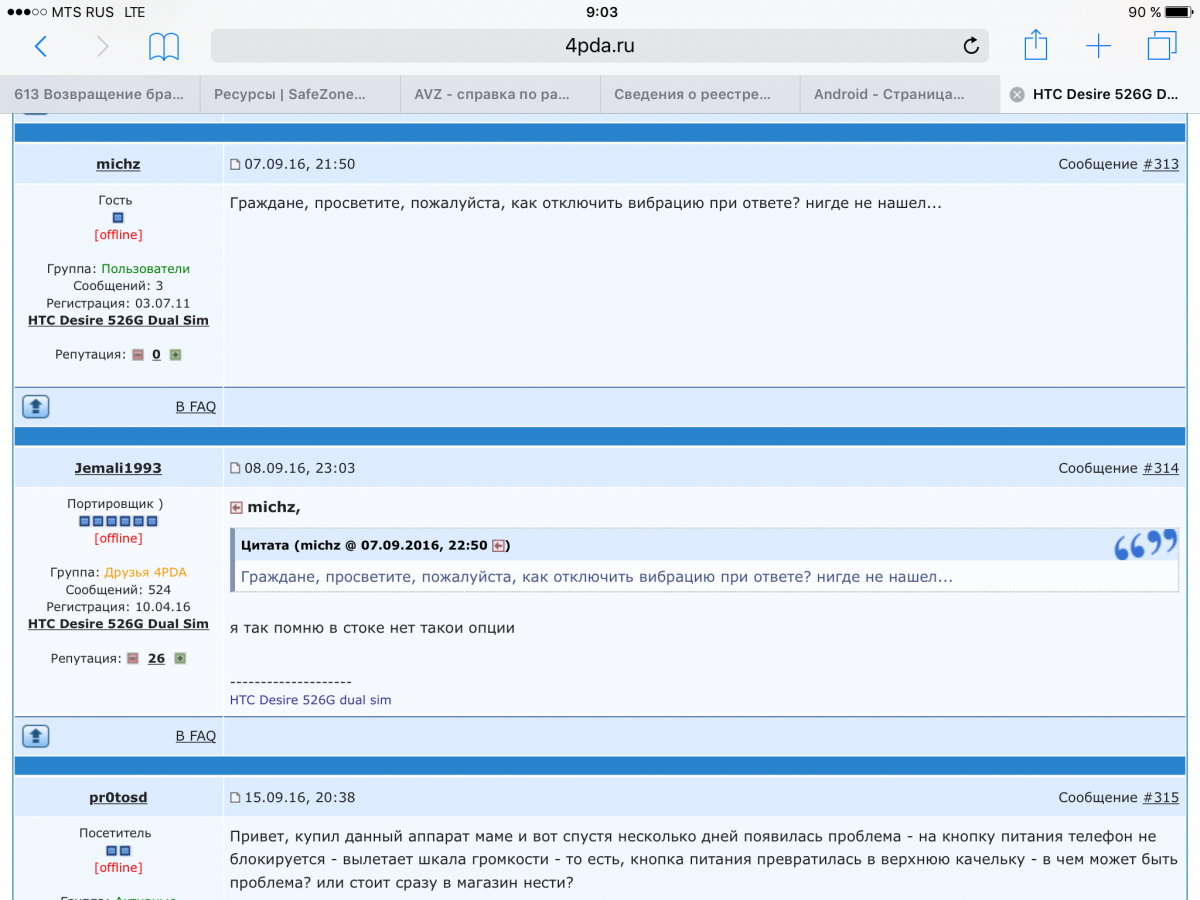Click the Друзья 4PDA group label
Image resolution: width=1200 pixels, height=900 pixels.
145,573
